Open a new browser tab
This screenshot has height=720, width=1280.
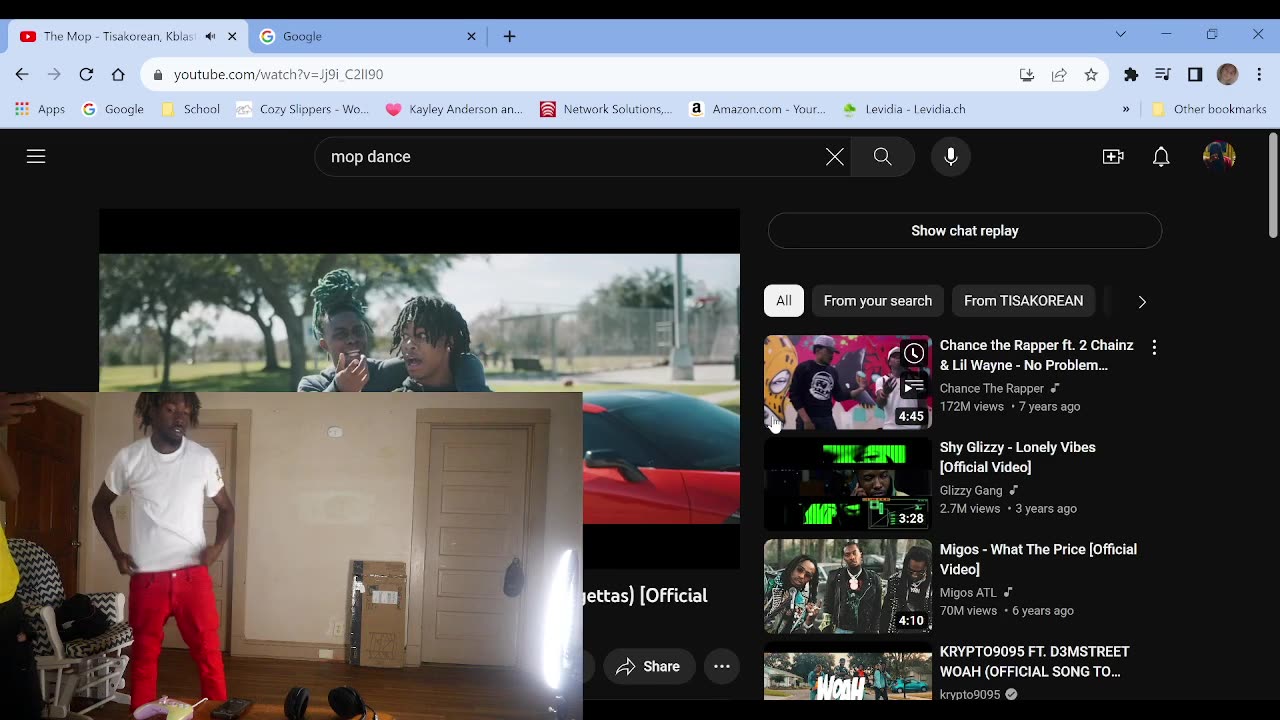click(x=509, y=36)
